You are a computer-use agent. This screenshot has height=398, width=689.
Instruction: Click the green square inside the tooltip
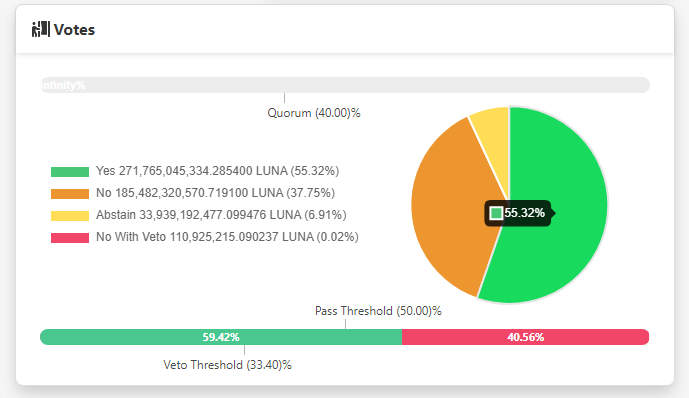click(496, 213)
